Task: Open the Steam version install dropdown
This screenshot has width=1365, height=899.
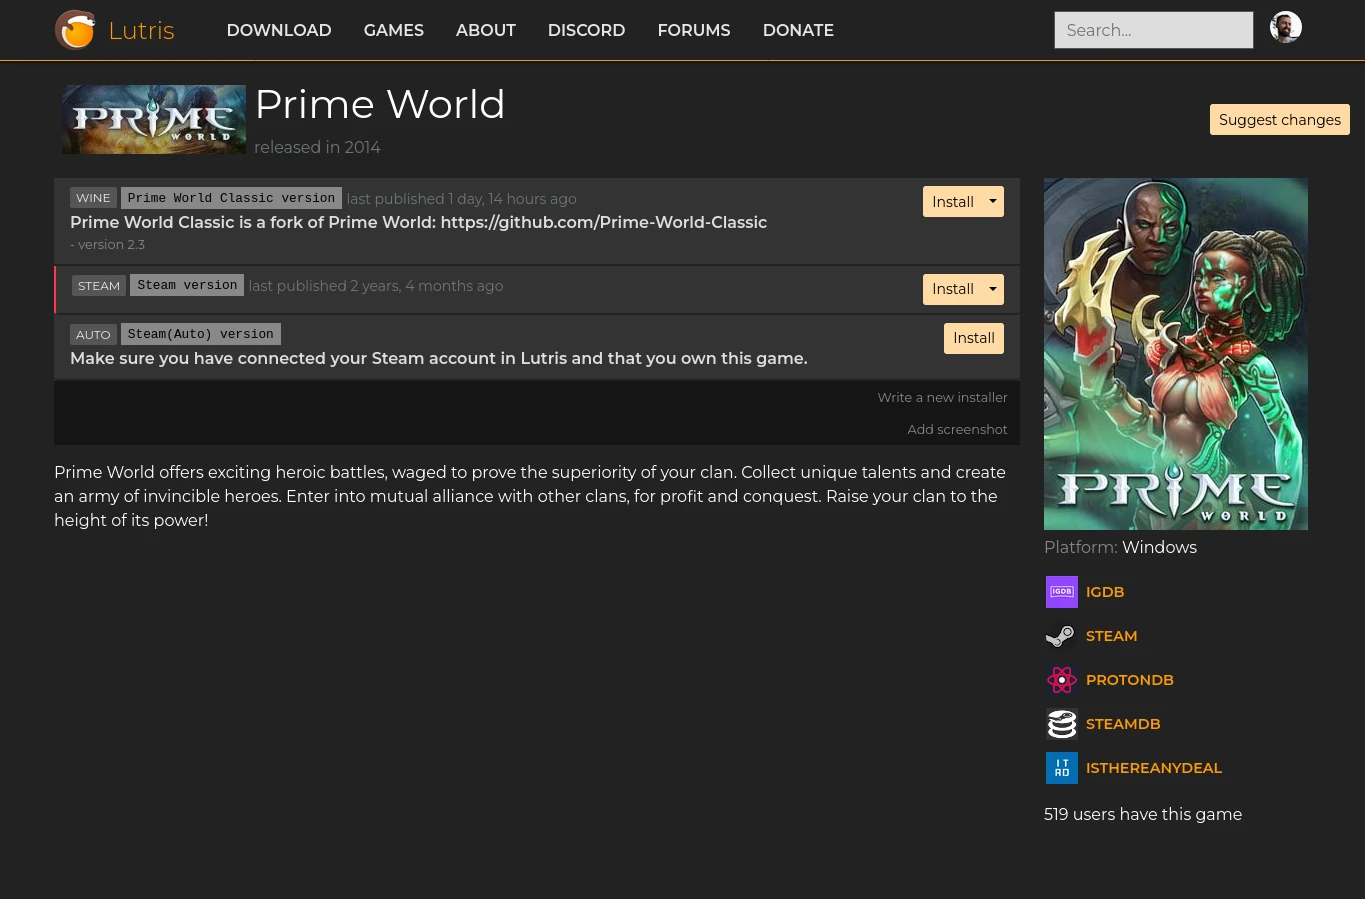Action: (992, 289)
